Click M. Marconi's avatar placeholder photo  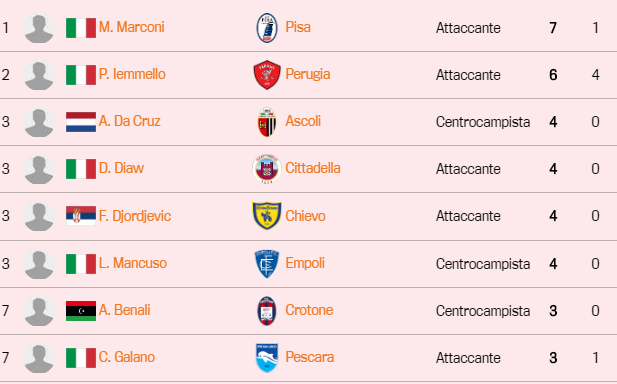39,28
